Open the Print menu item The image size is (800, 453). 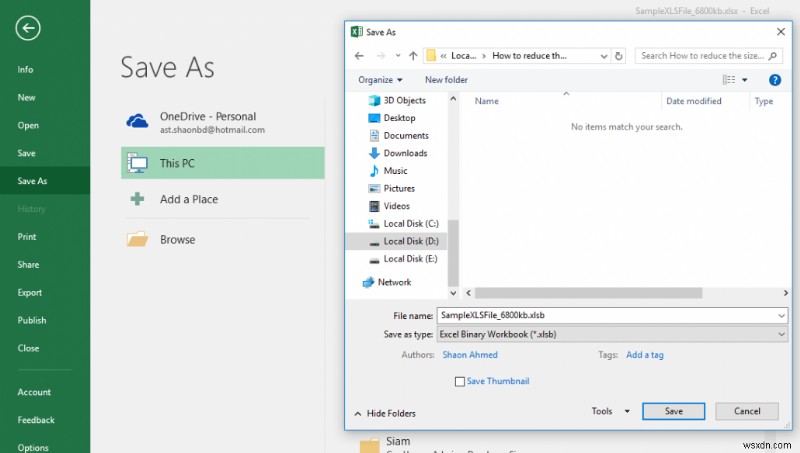27,237
